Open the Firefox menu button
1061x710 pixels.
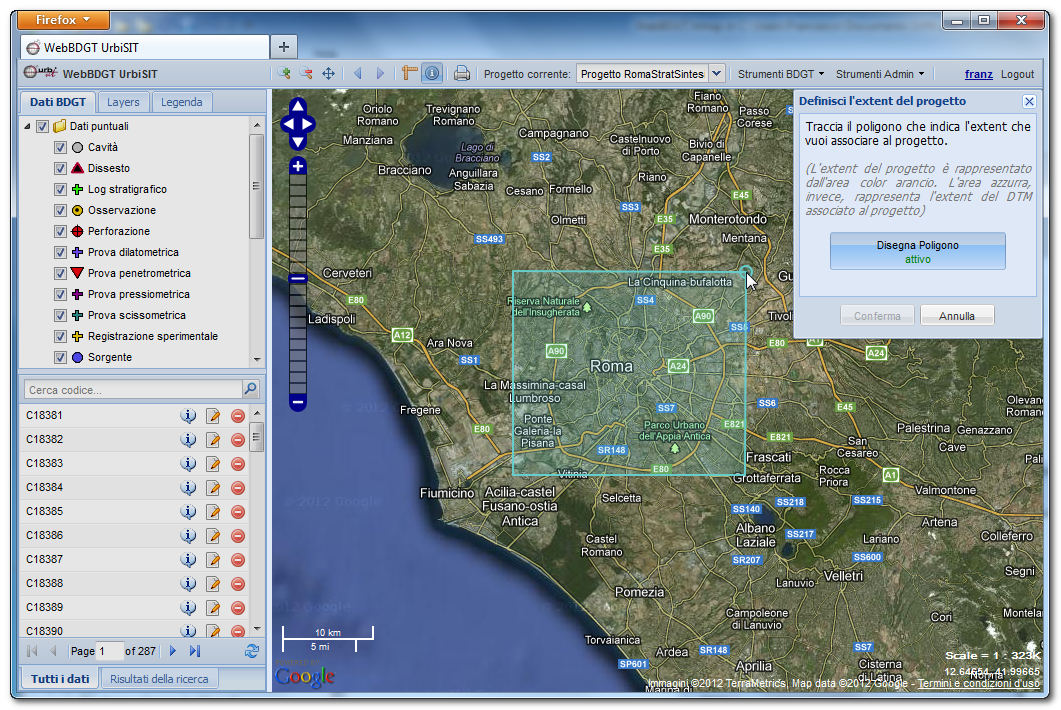tap(63, 20)
